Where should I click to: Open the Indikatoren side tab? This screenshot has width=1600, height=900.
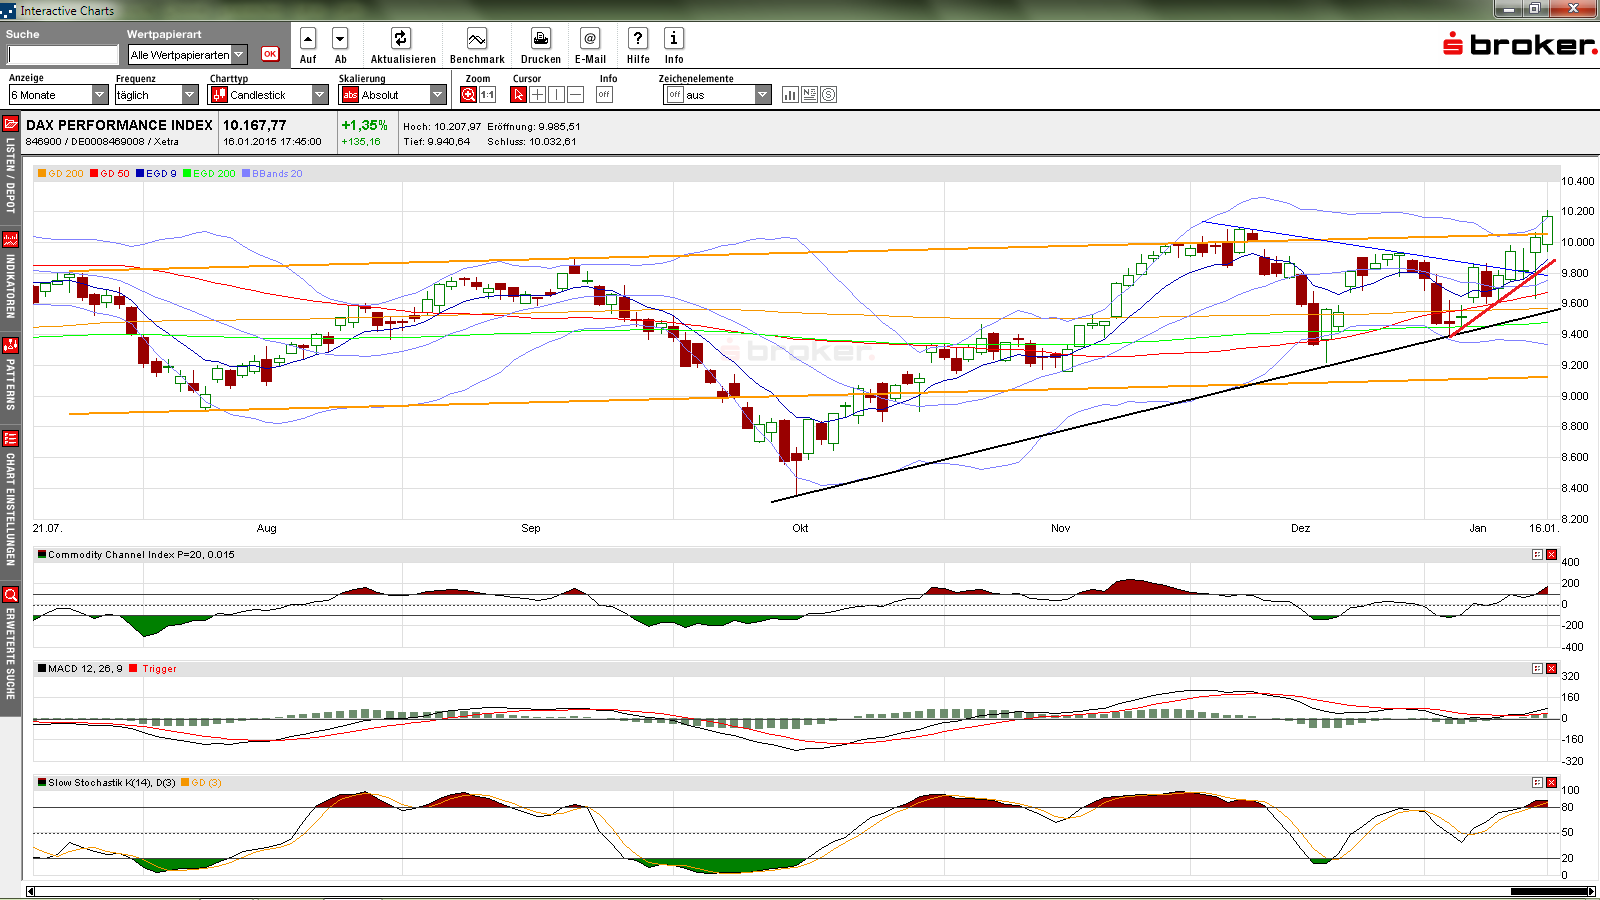pos(10,277)
